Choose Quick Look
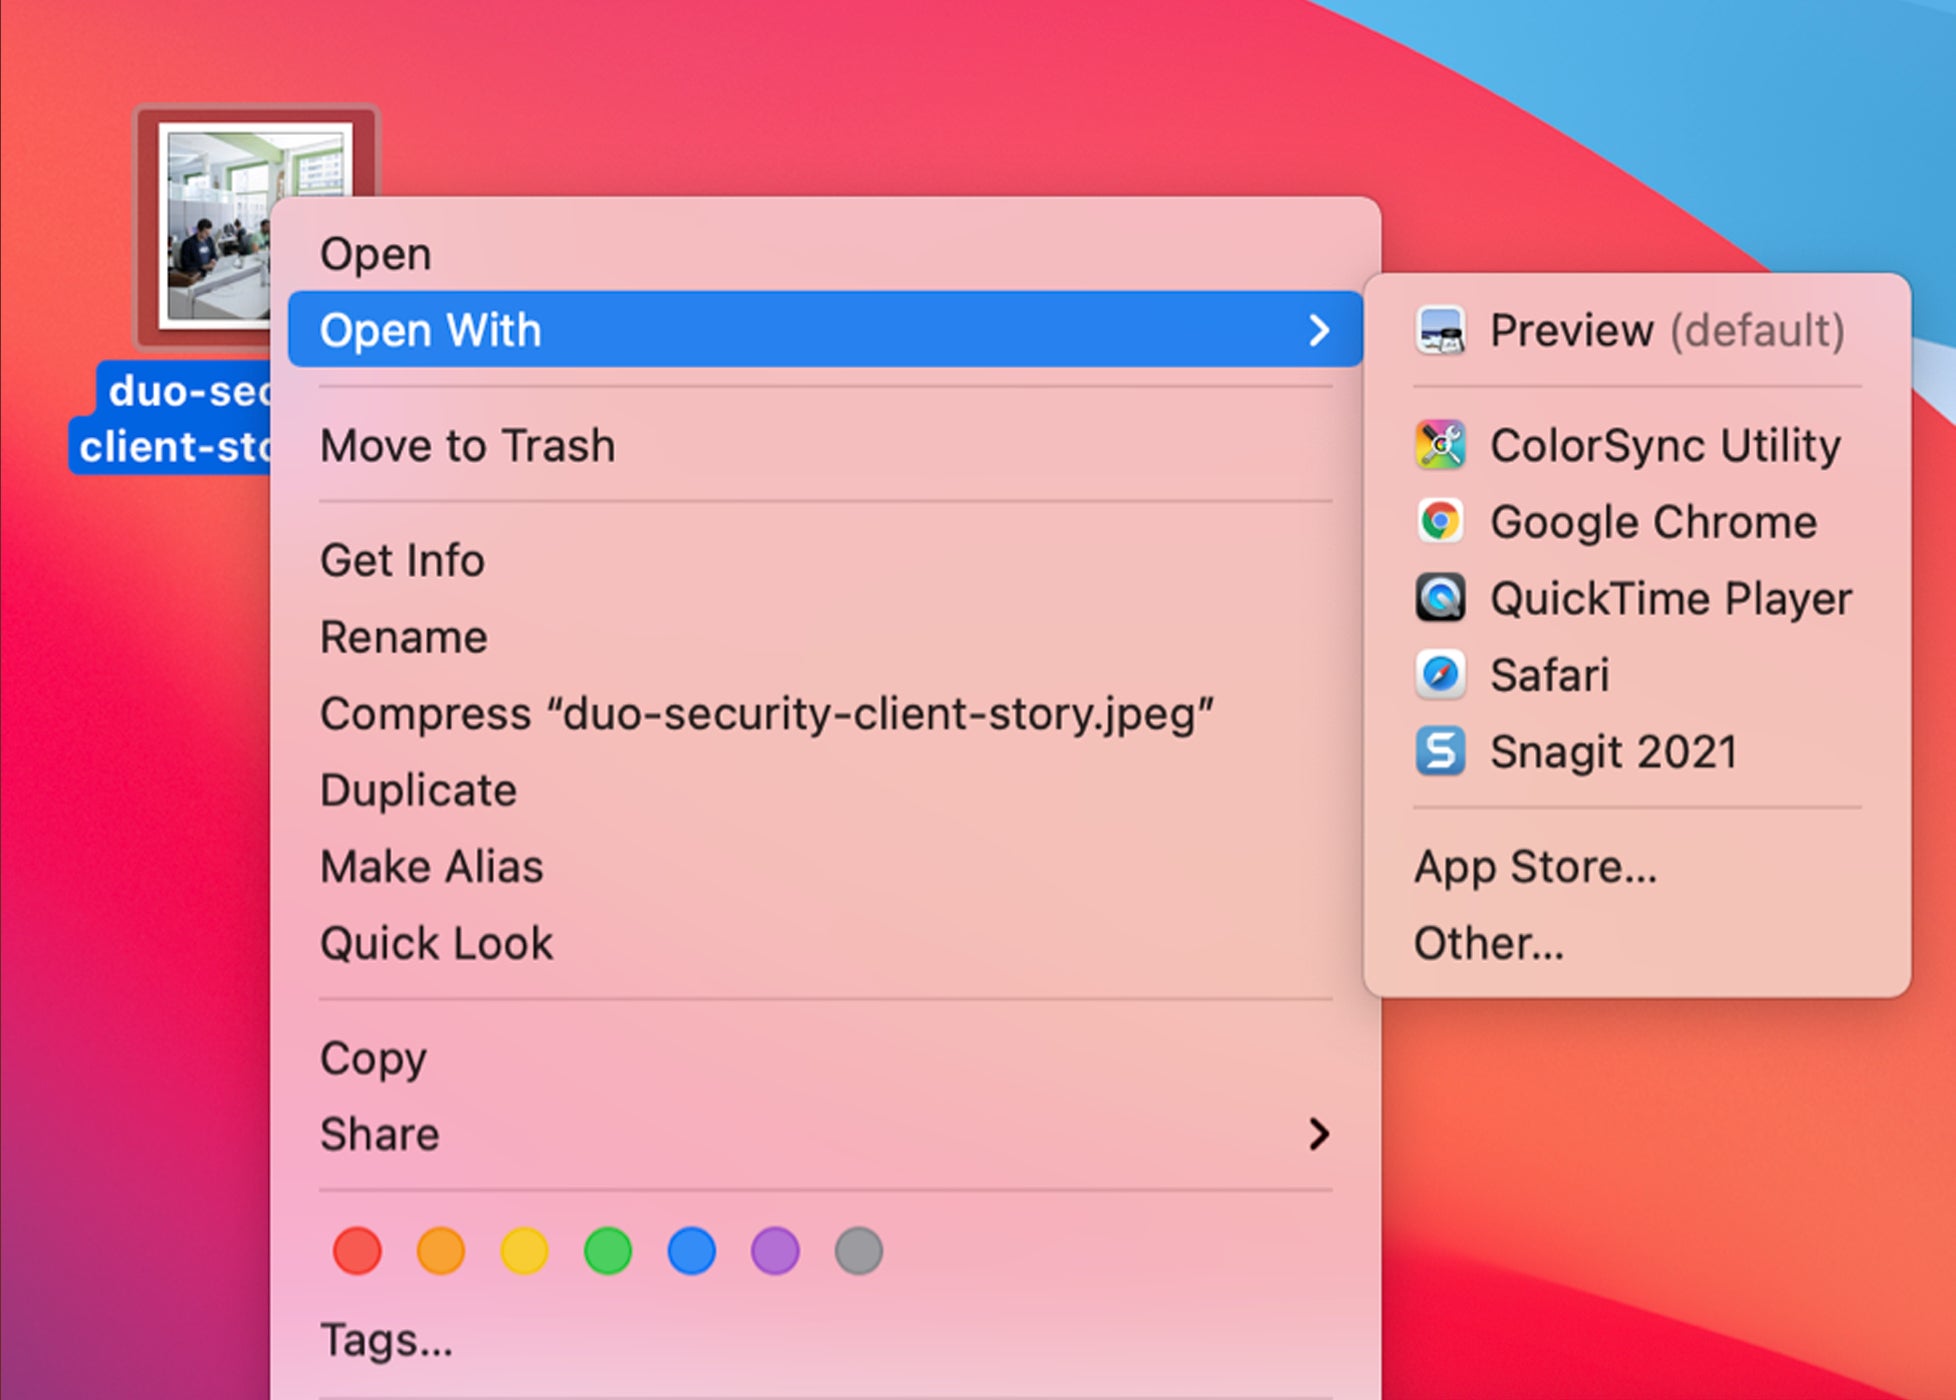The width and height of the screenshot is (1956, 1400). [825, 943]
